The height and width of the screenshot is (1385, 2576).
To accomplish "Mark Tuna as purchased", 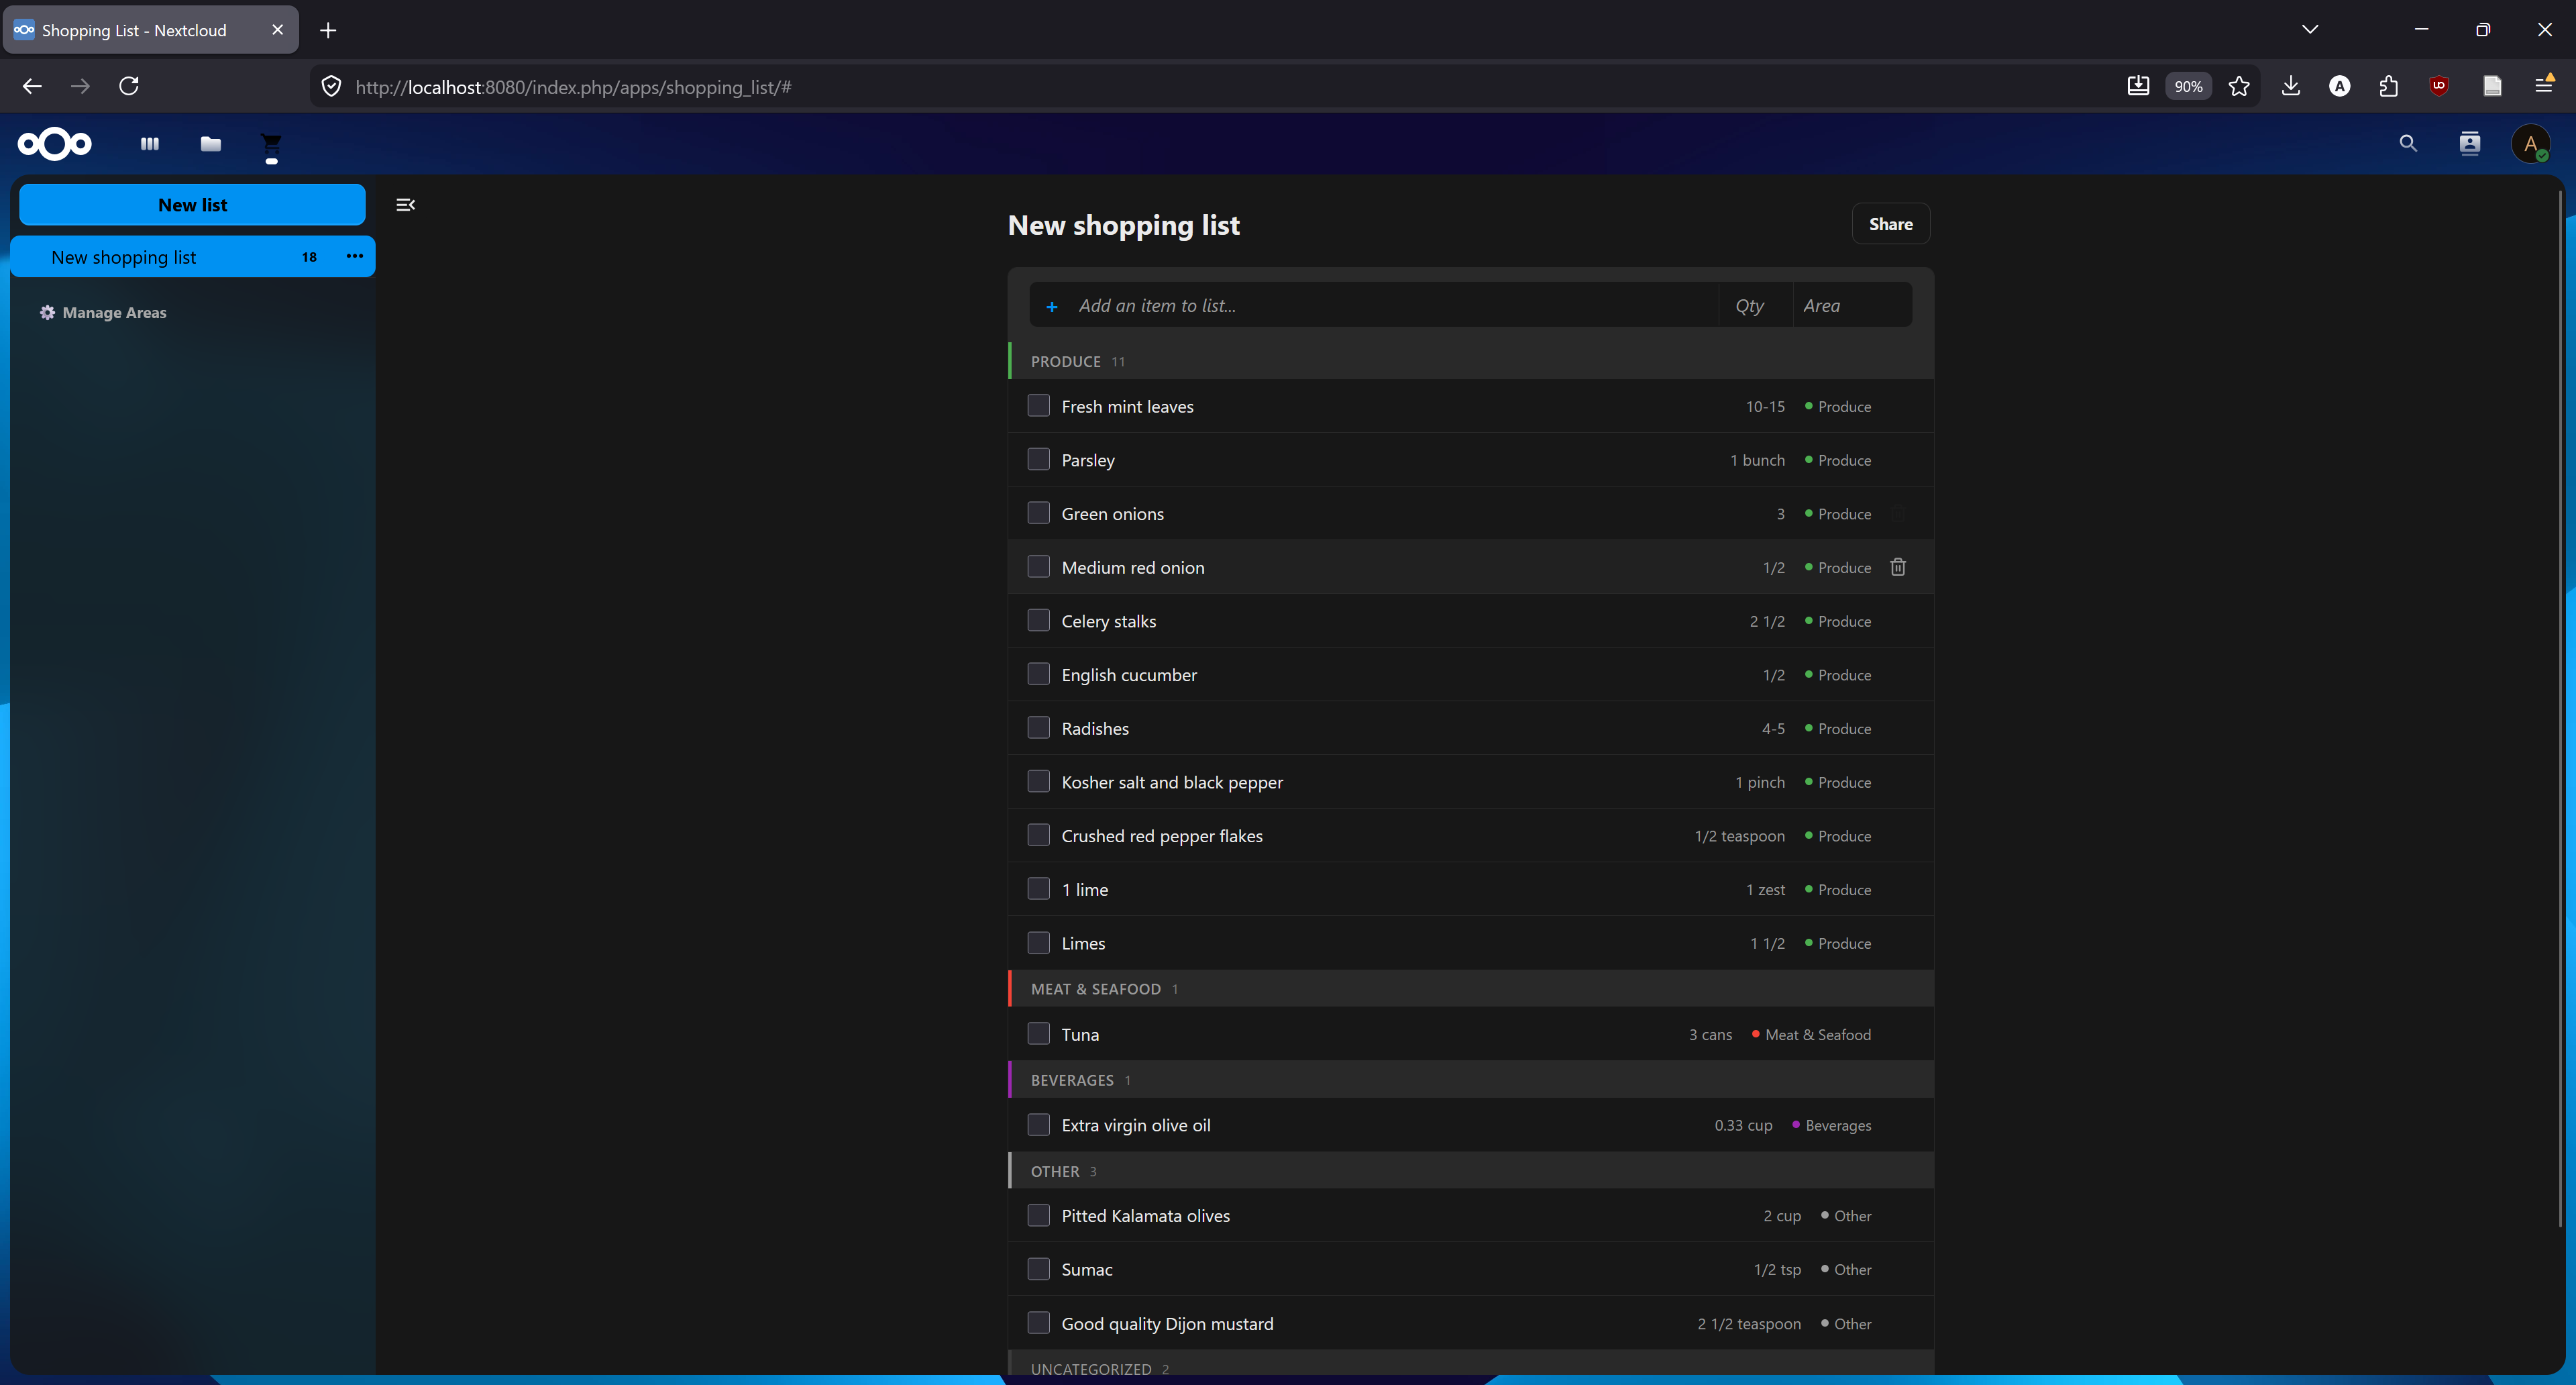I will (1038, 1034).
